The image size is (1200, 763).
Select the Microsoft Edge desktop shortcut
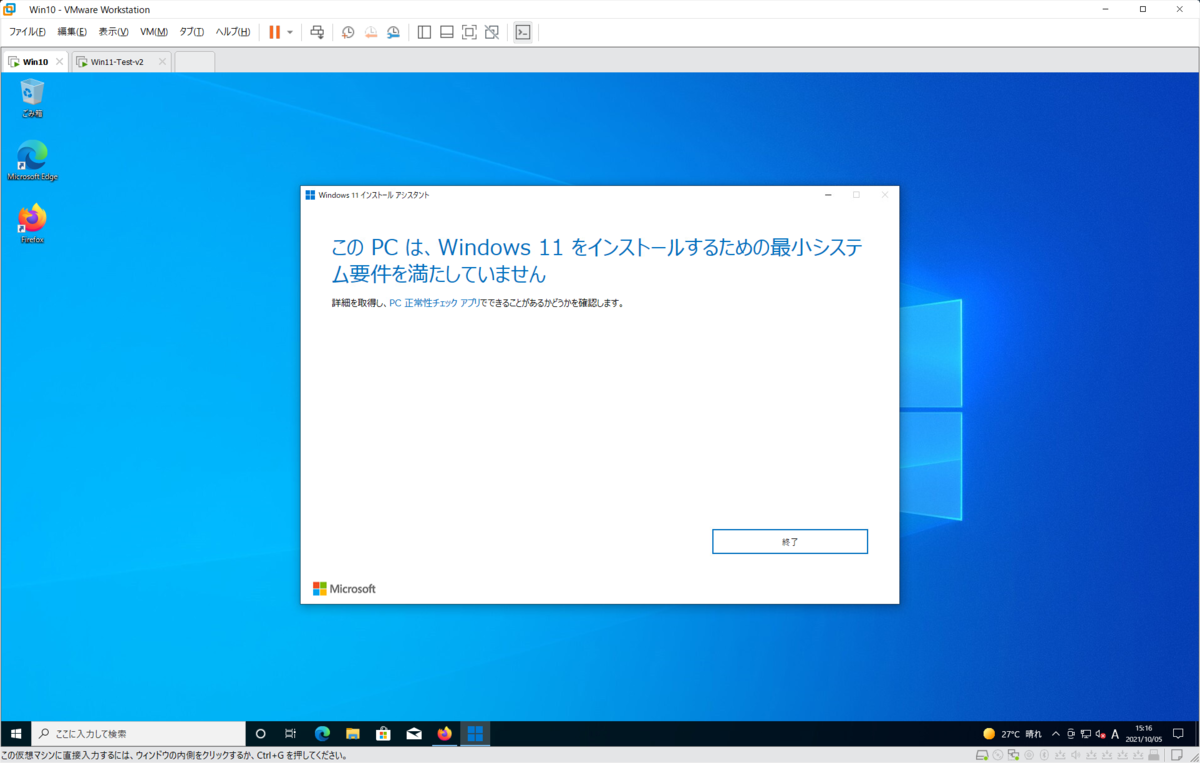coord(32,161)
